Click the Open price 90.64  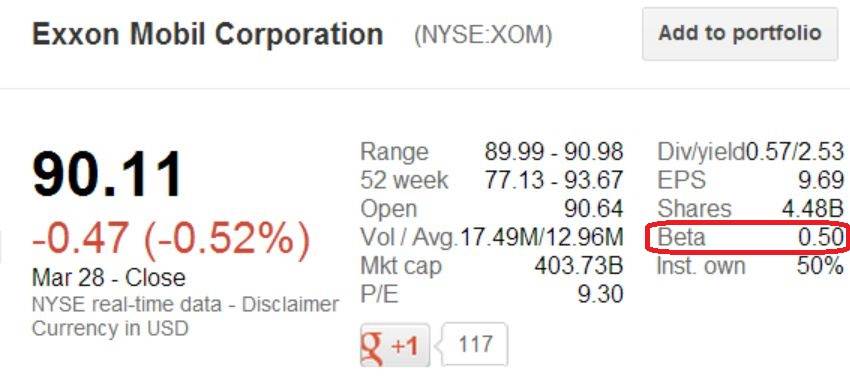click(x=594, y=209)
